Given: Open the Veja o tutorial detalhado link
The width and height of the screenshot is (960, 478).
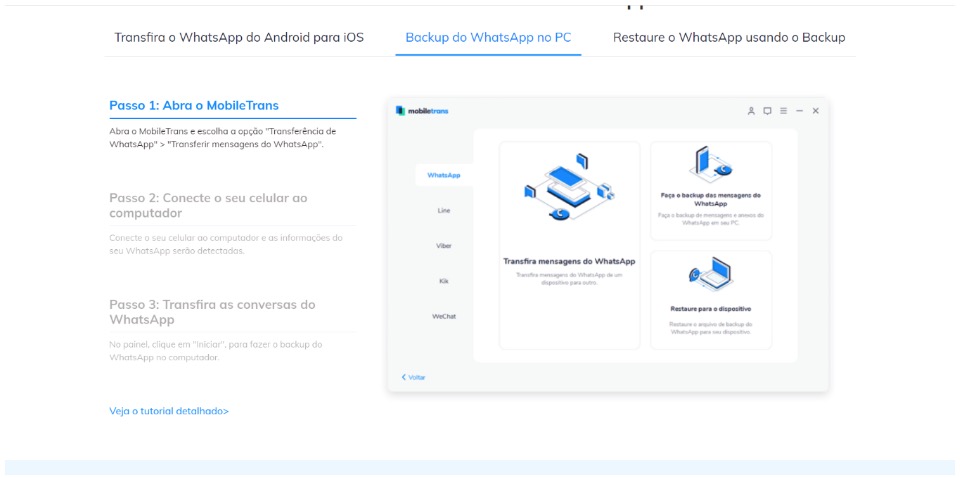Looking at the screenshot, I should point(169,411).
